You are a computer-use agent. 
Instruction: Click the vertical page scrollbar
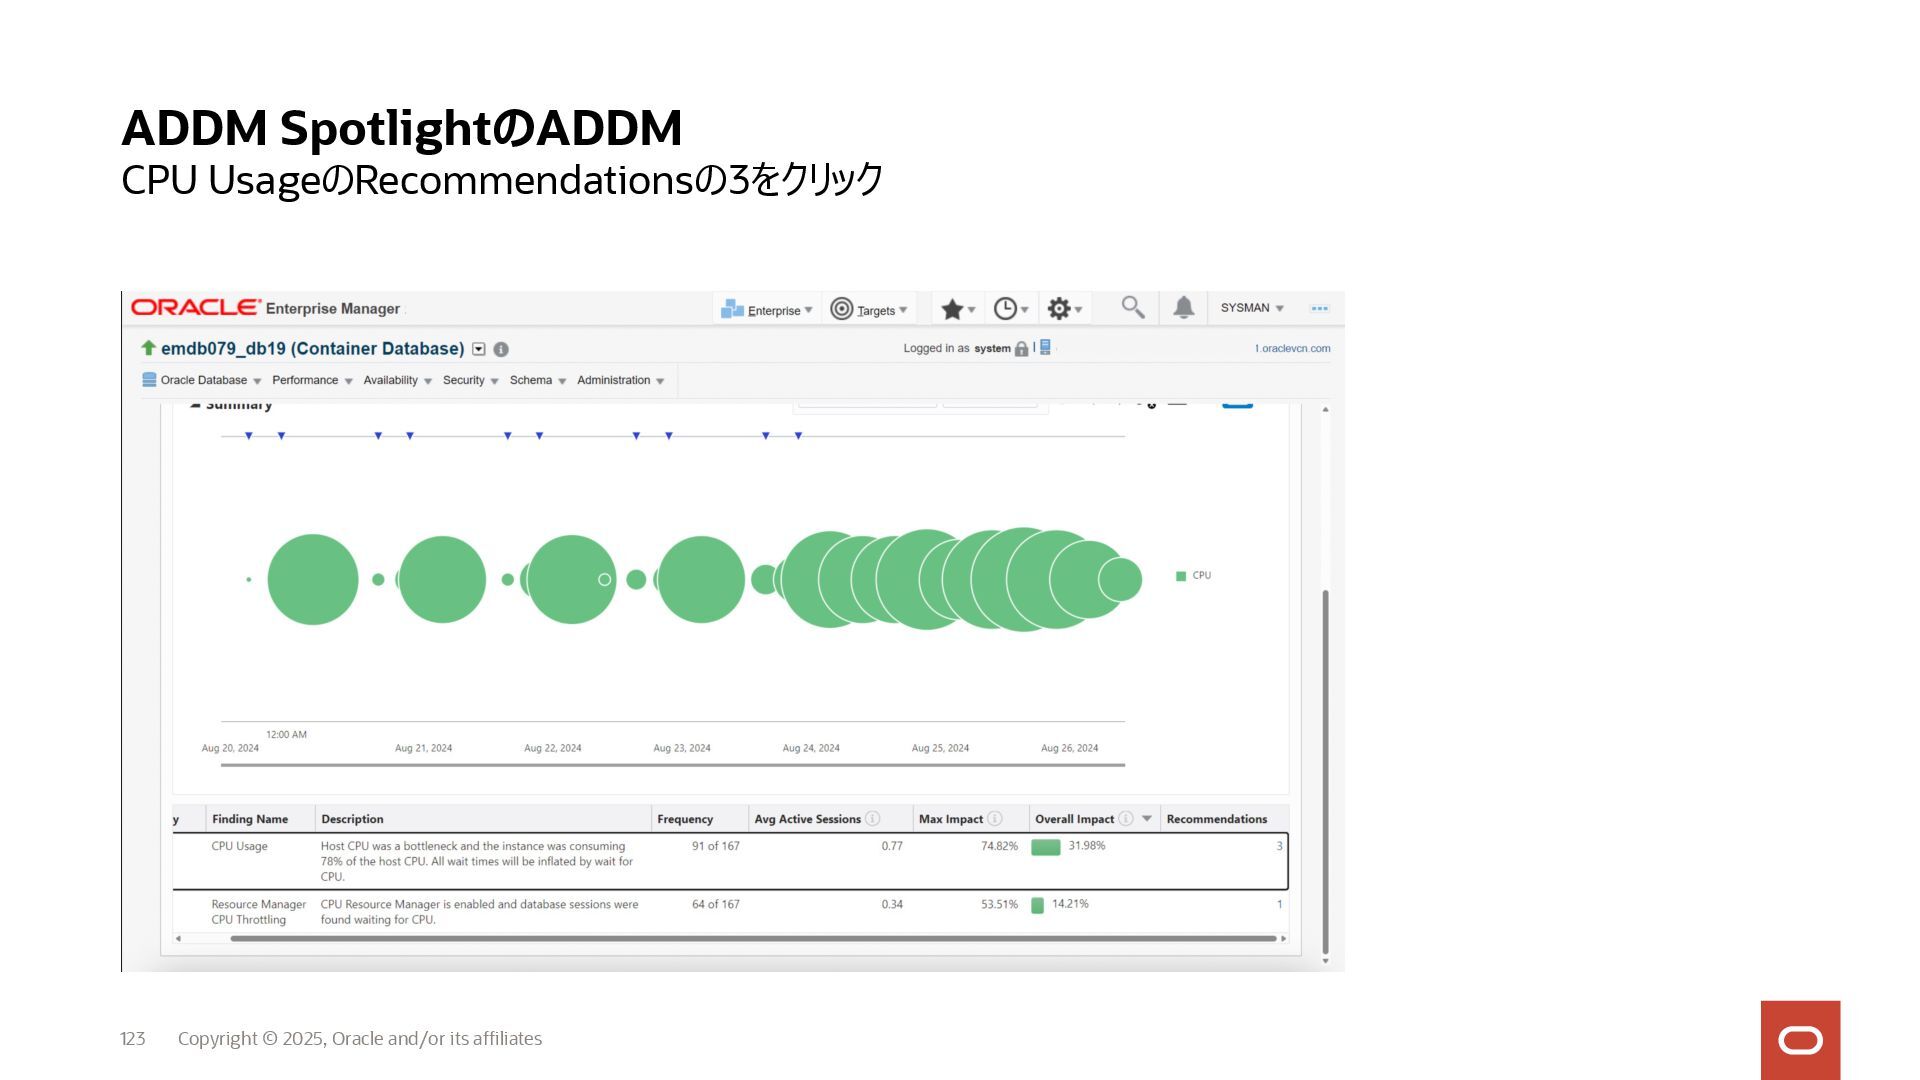(x=1326, y=772)
